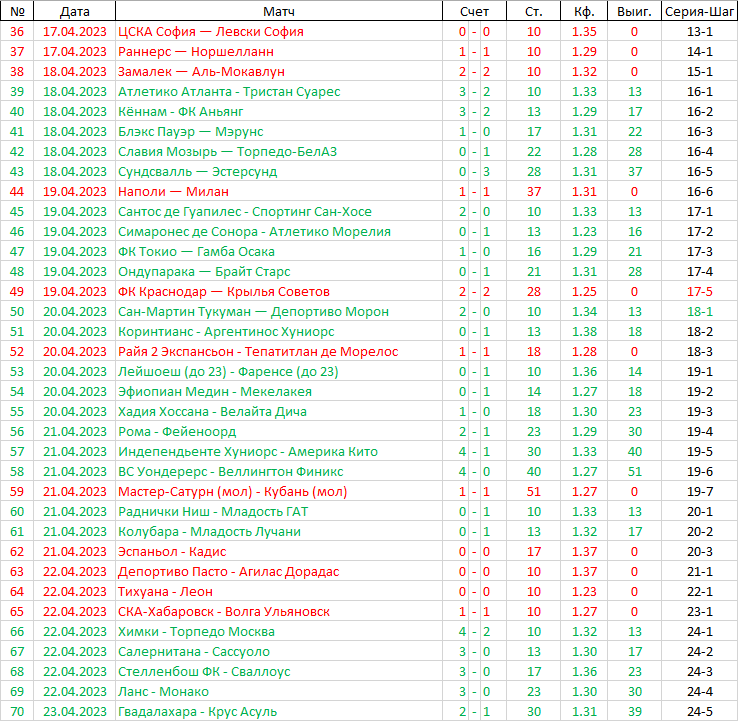
Task: Click the Ст. column header
Action: click(533, 11)
